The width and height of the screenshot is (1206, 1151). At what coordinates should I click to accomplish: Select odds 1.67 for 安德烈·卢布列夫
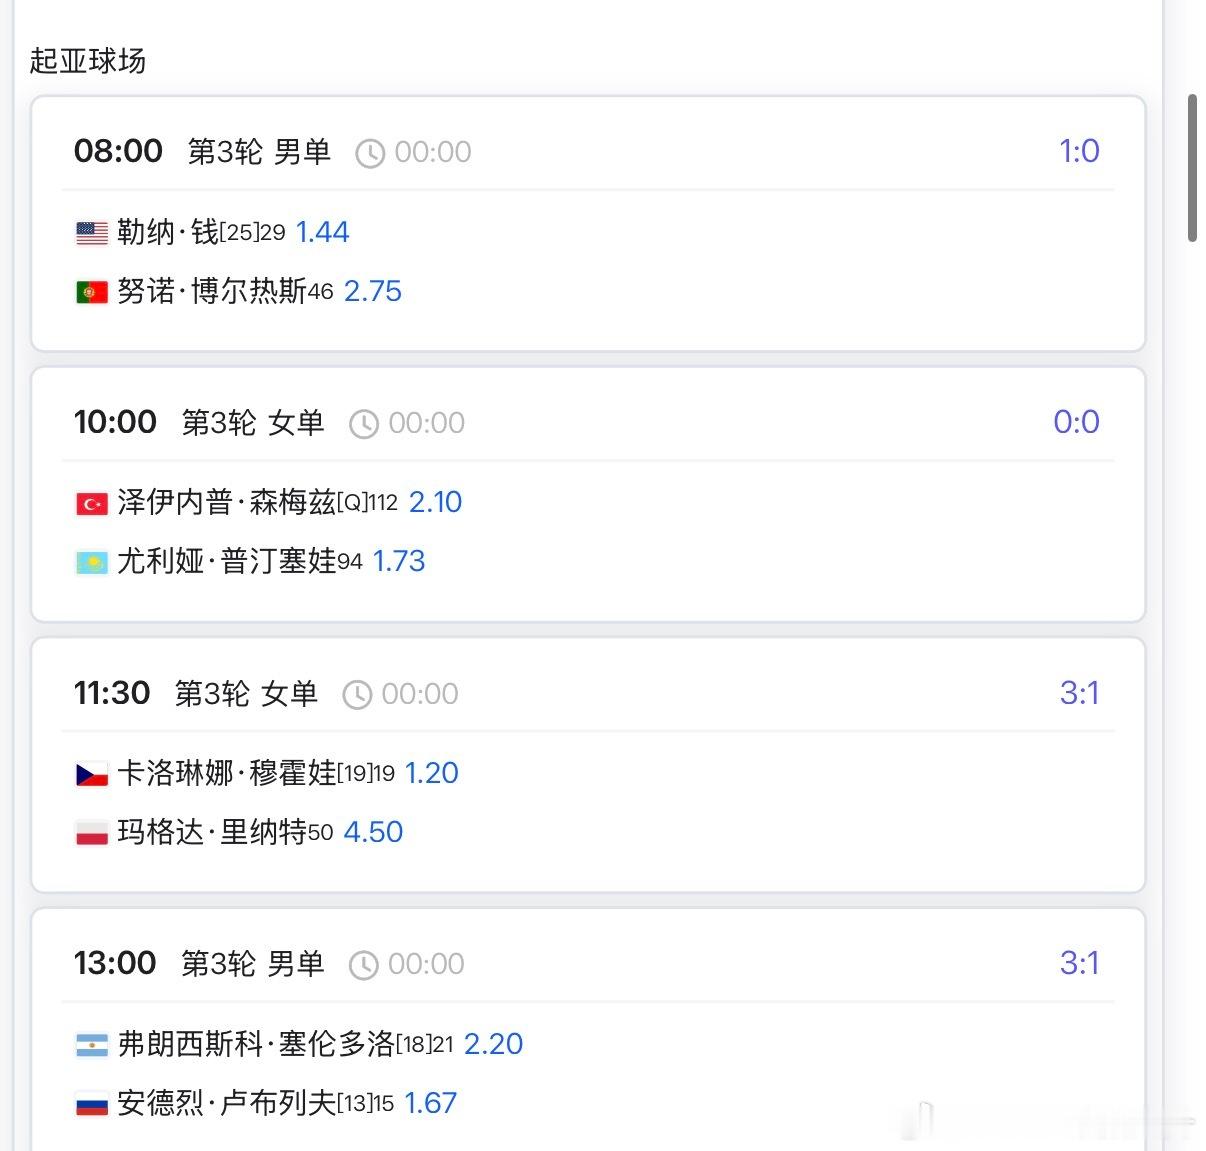431,1103
